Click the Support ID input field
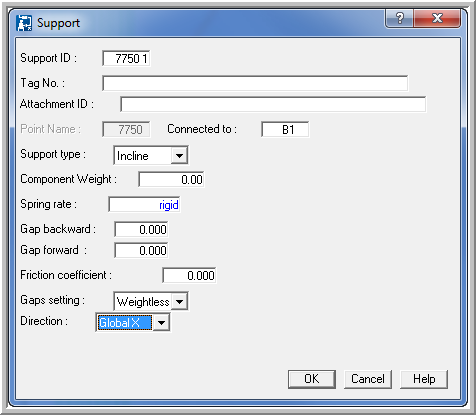This screenshot has height=415, width=476. [126, 59]
